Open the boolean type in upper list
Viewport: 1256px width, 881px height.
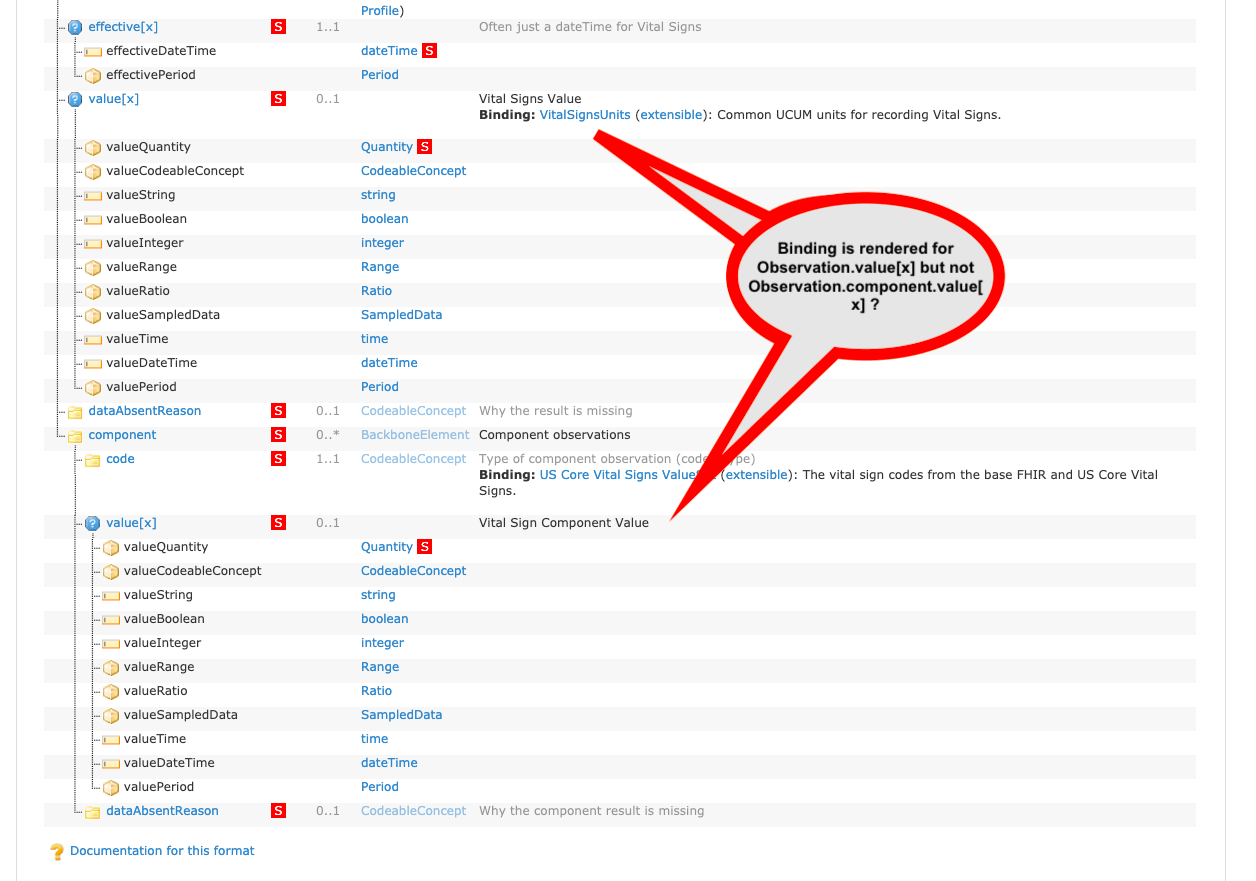(x=385, y=219)
